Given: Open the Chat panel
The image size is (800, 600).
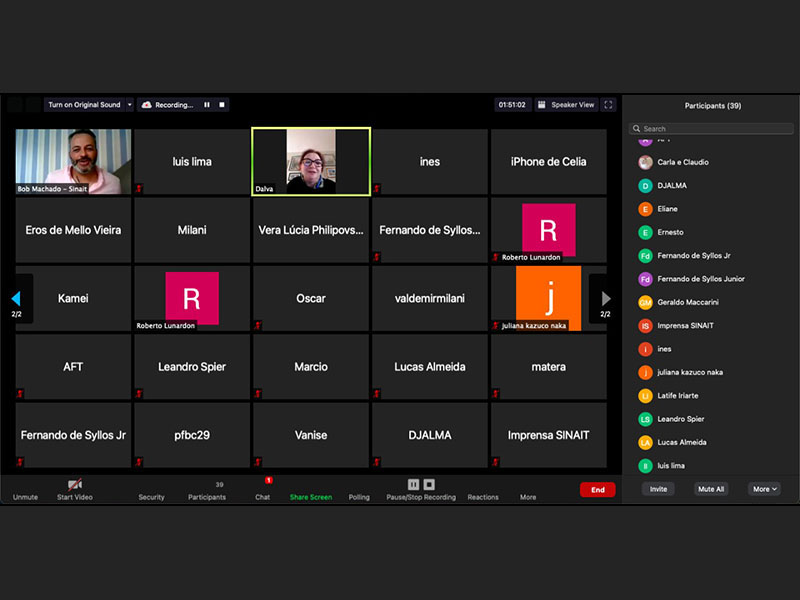Looking at the screenshot, I should coord(262,487).
